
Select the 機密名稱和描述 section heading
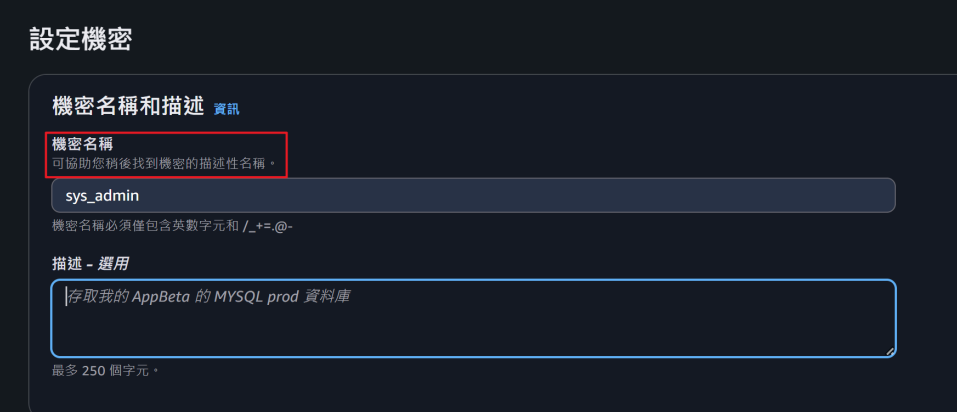coord(128,106)
